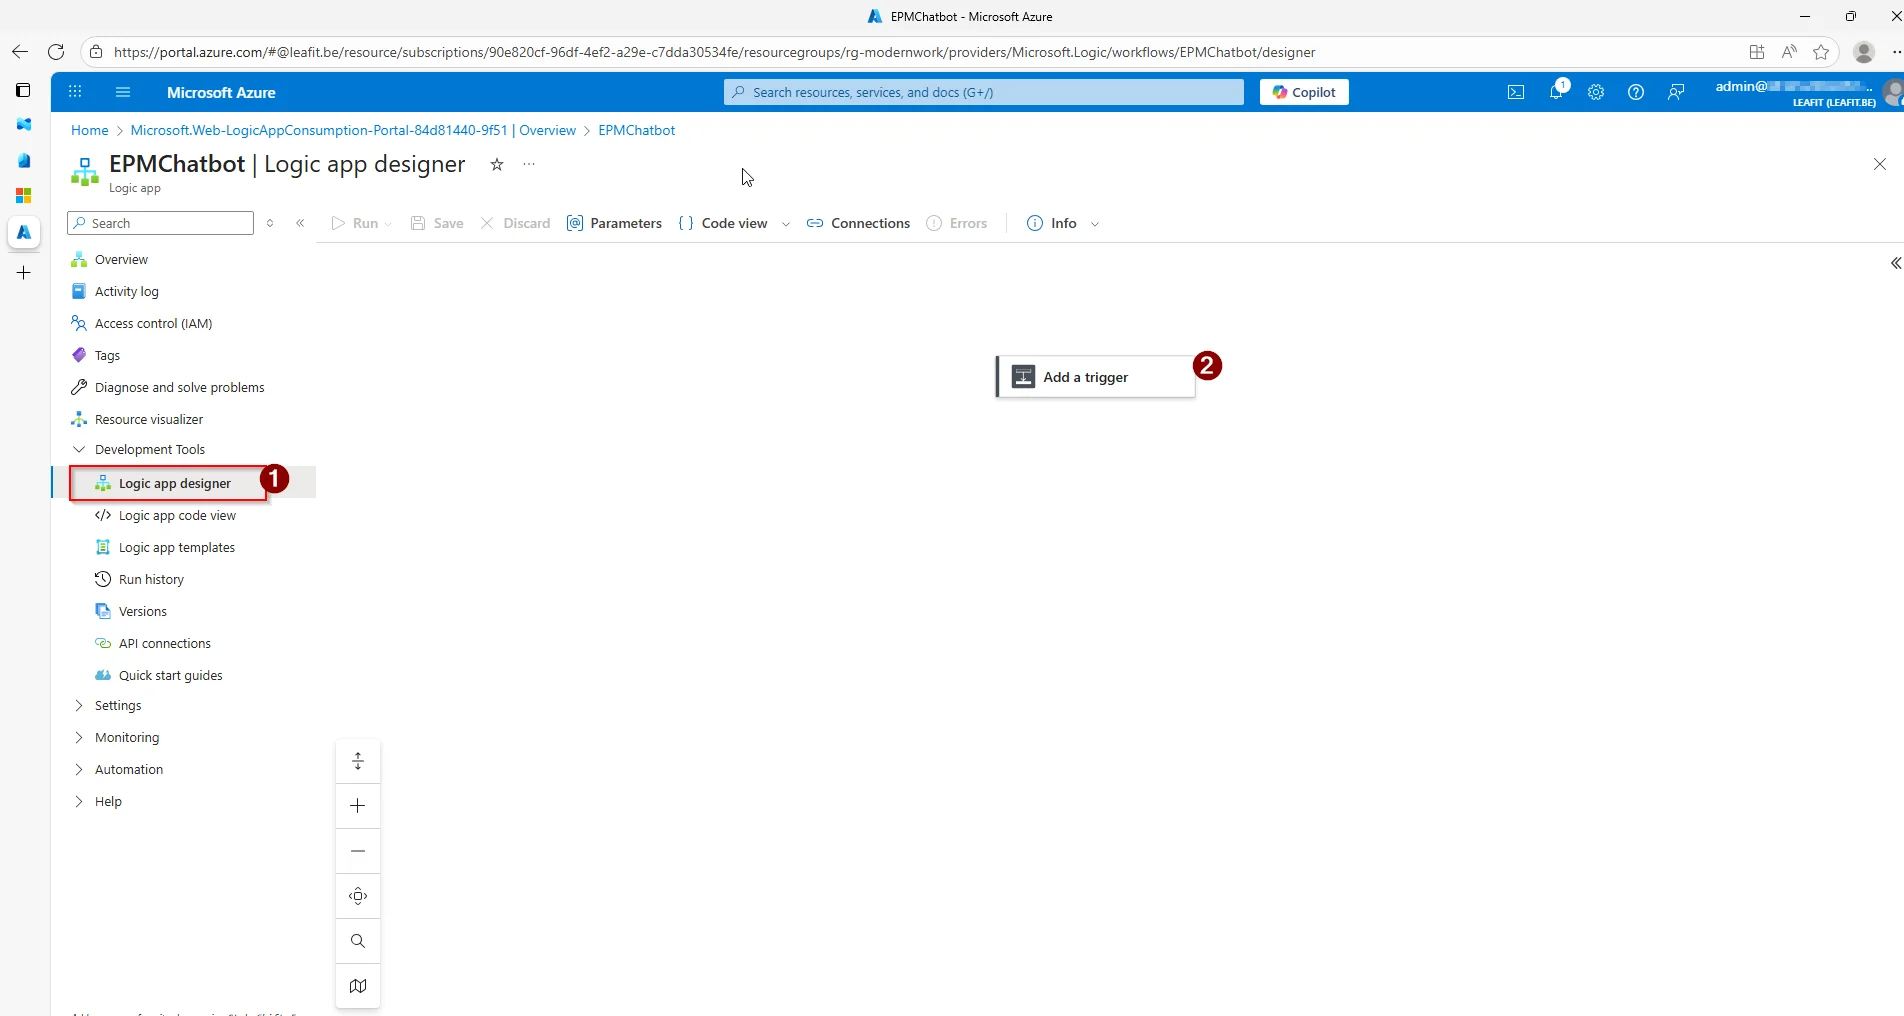Expand the Info dropdown chevron
Viewport: 1904px width, 1016px height.
(x=1095, y=224)
